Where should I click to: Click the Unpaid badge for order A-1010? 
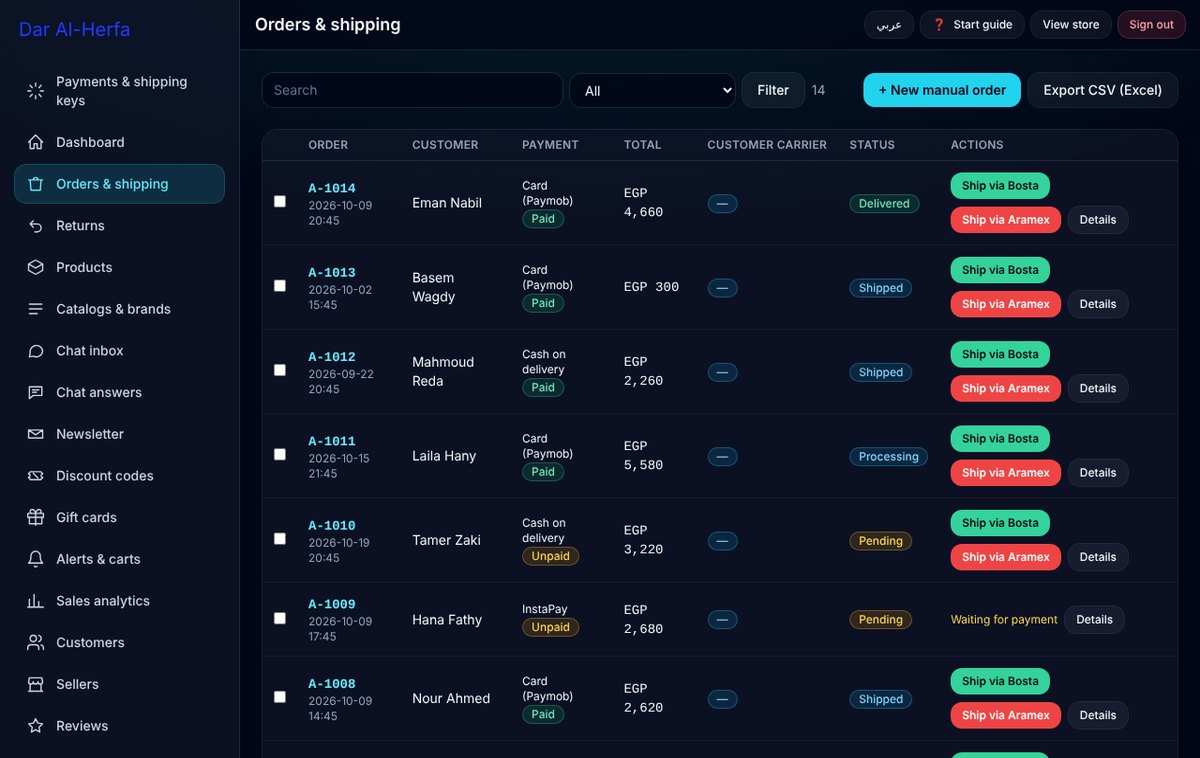(x=550, y=556)
